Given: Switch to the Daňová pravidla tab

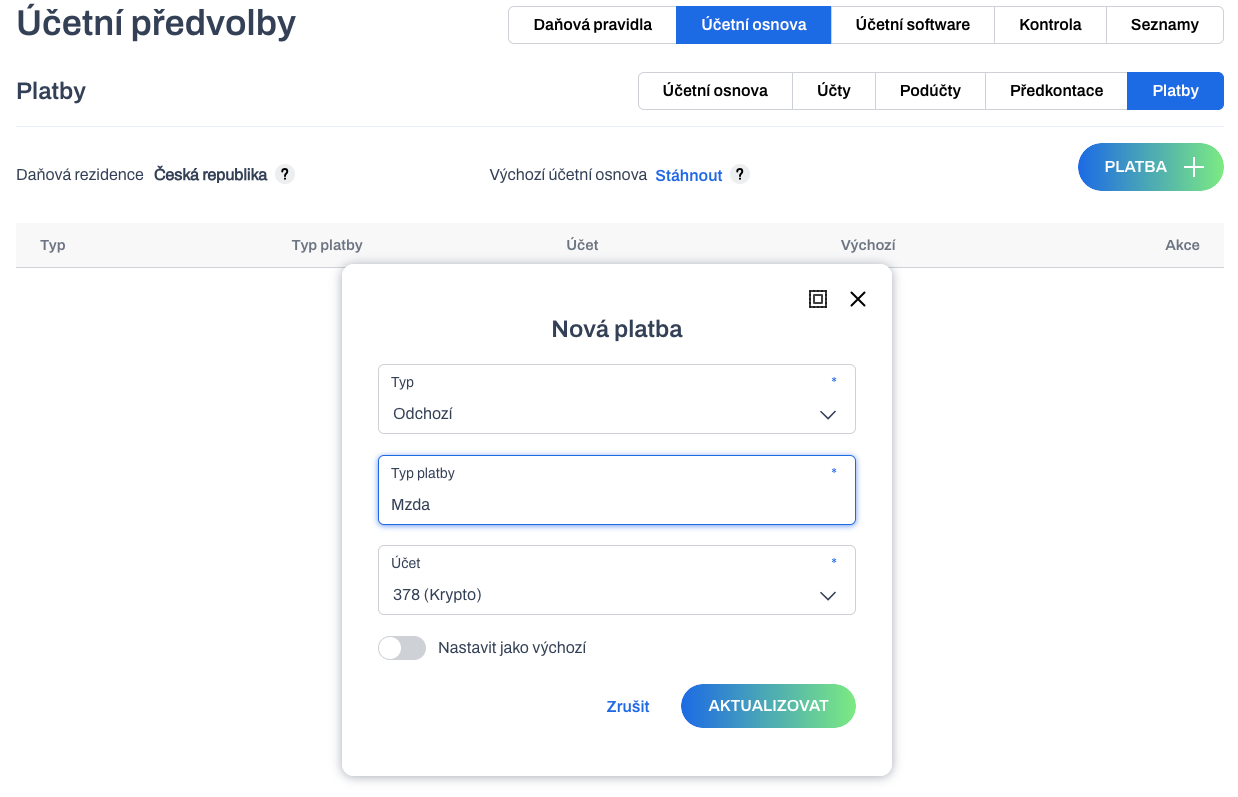Looking at the screenshot, I should tap(592, 25).
